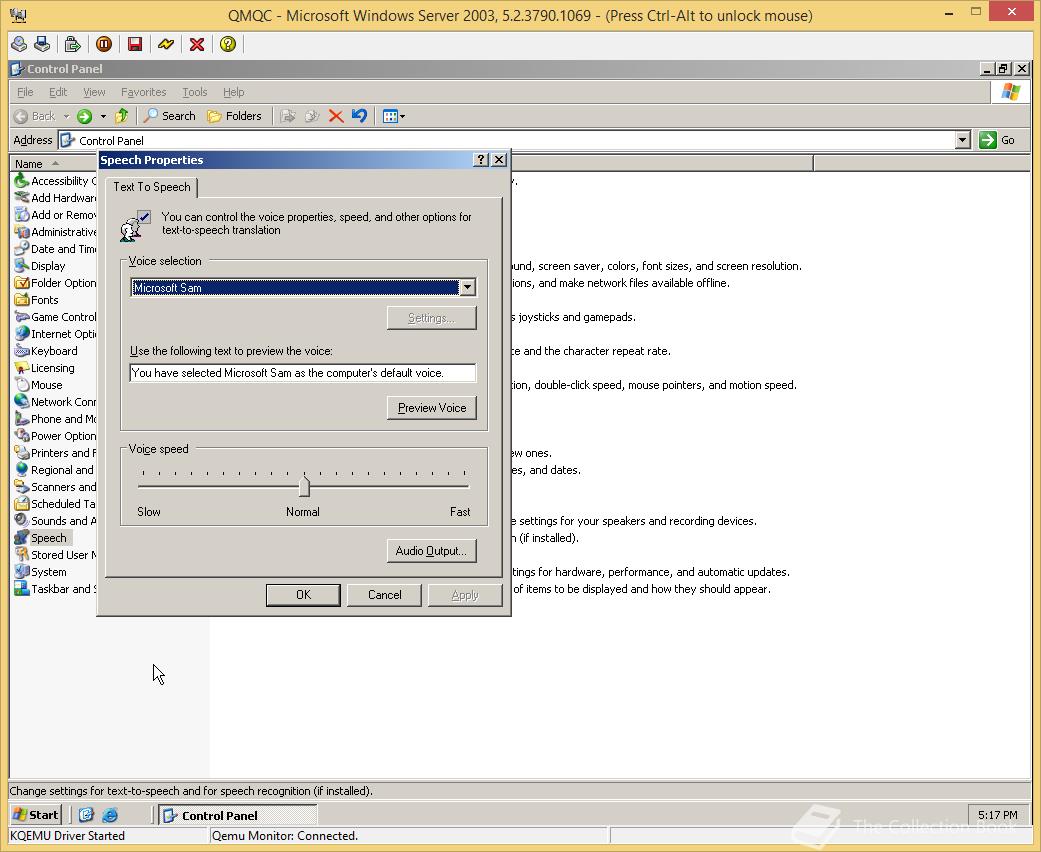Click the red floppy save icon
Image resolution: width=1041 pixels, height=852 pixels.
pos(135,44)
